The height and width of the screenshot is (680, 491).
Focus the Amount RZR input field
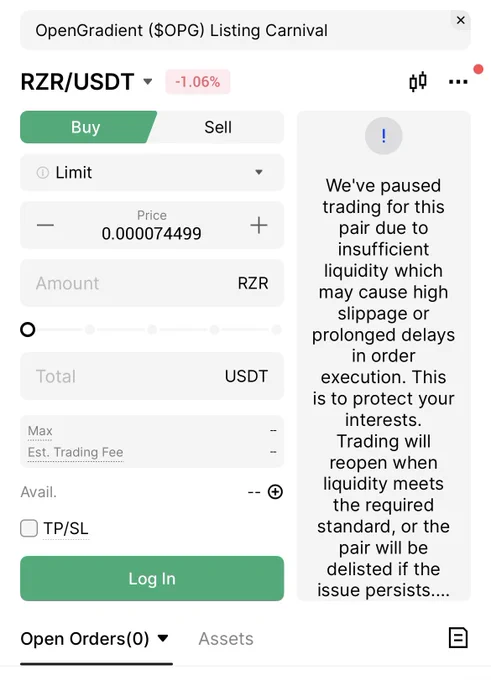click(x=152, y=283)
